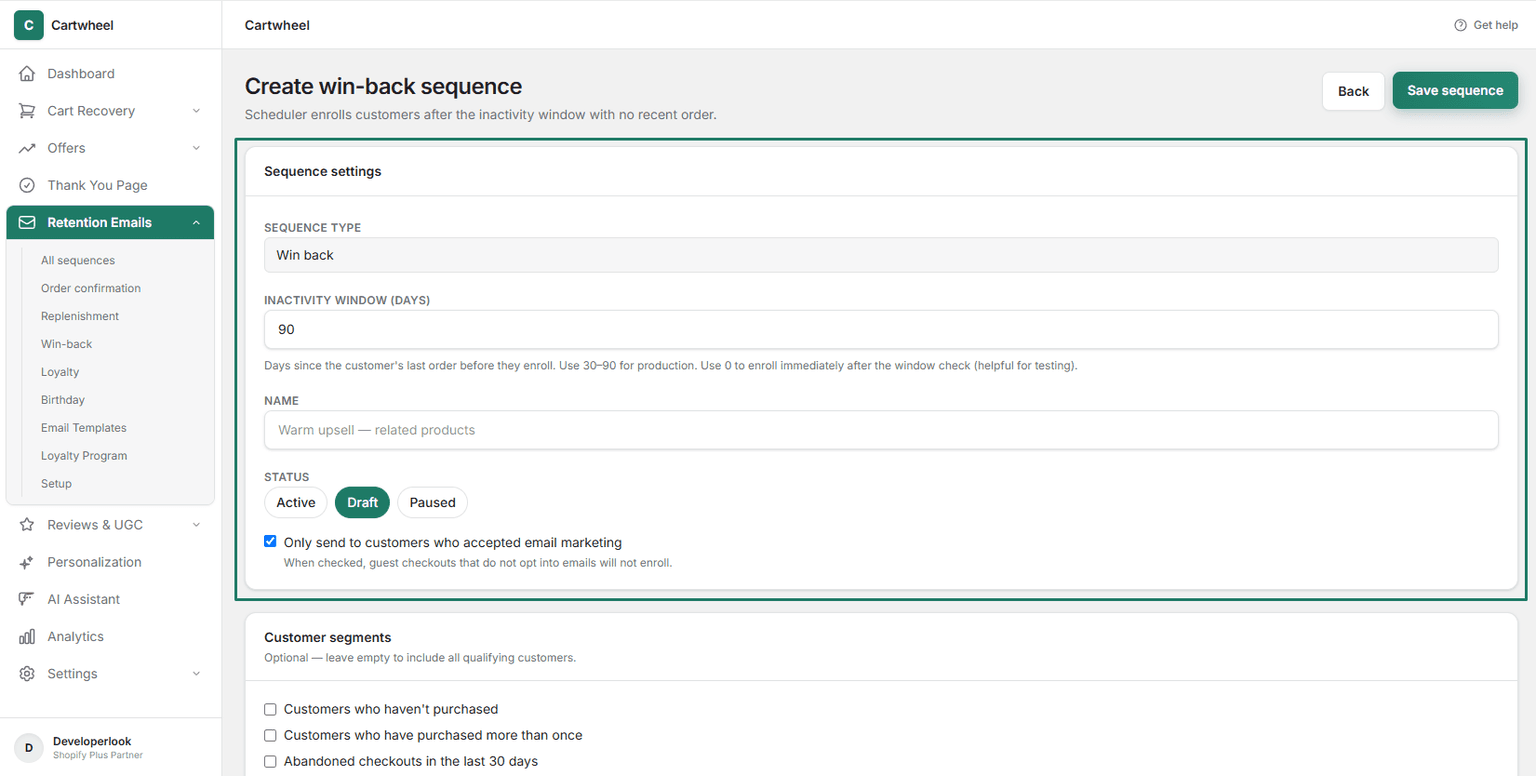Click the Offers trend arrow icon
The image size is (1536, 776).
point(27,148)
